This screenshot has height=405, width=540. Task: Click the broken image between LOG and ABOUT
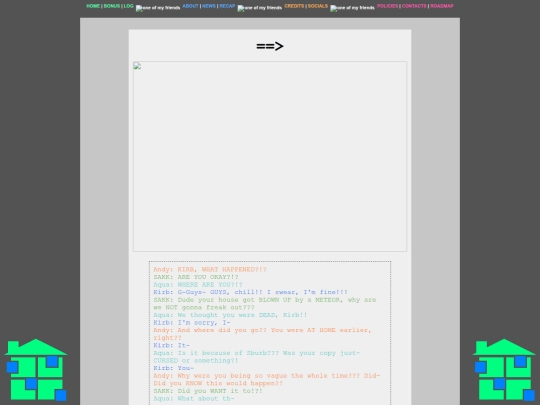[158, 8]
